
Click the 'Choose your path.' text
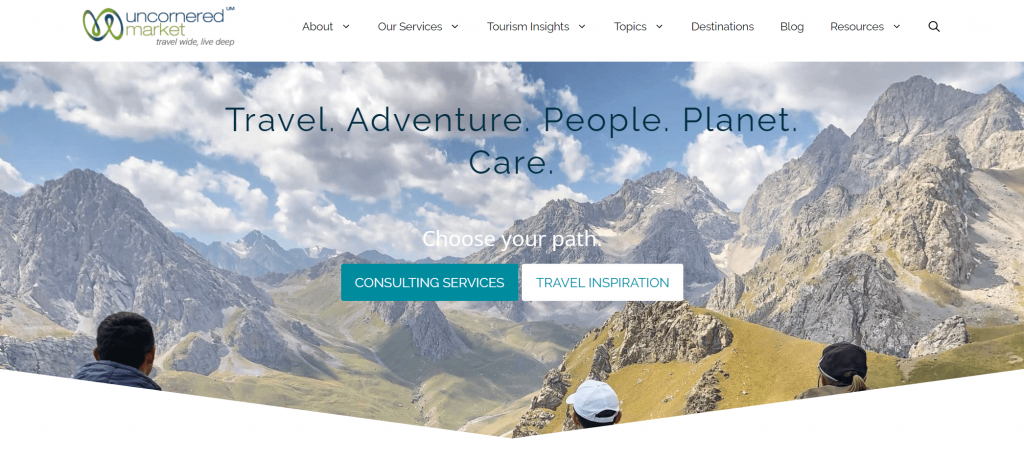pos(511,239)
